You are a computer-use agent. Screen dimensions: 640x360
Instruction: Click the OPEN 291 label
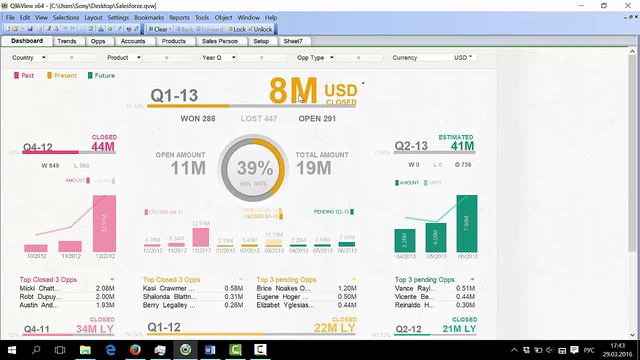317,119
